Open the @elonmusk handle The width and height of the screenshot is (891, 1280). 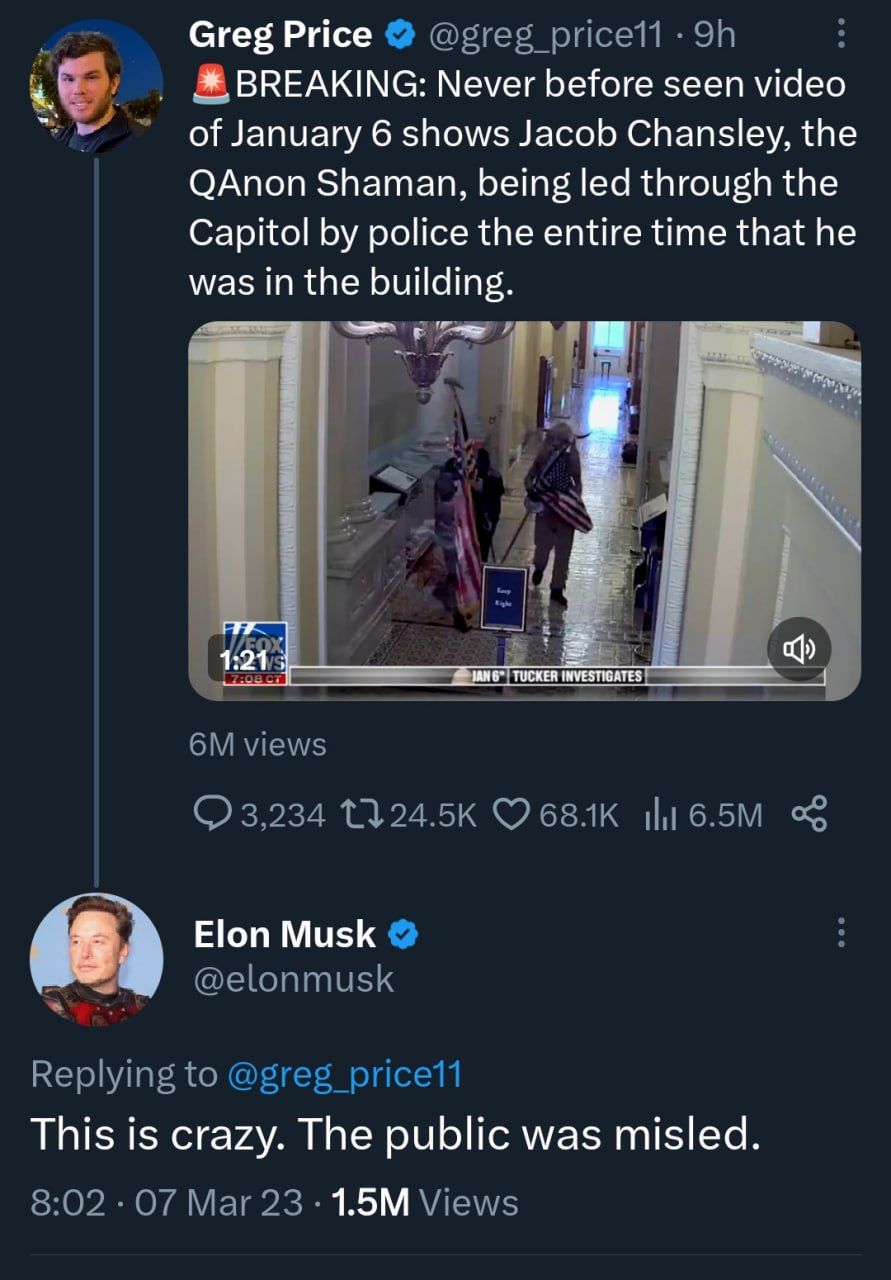click(293, 979)
